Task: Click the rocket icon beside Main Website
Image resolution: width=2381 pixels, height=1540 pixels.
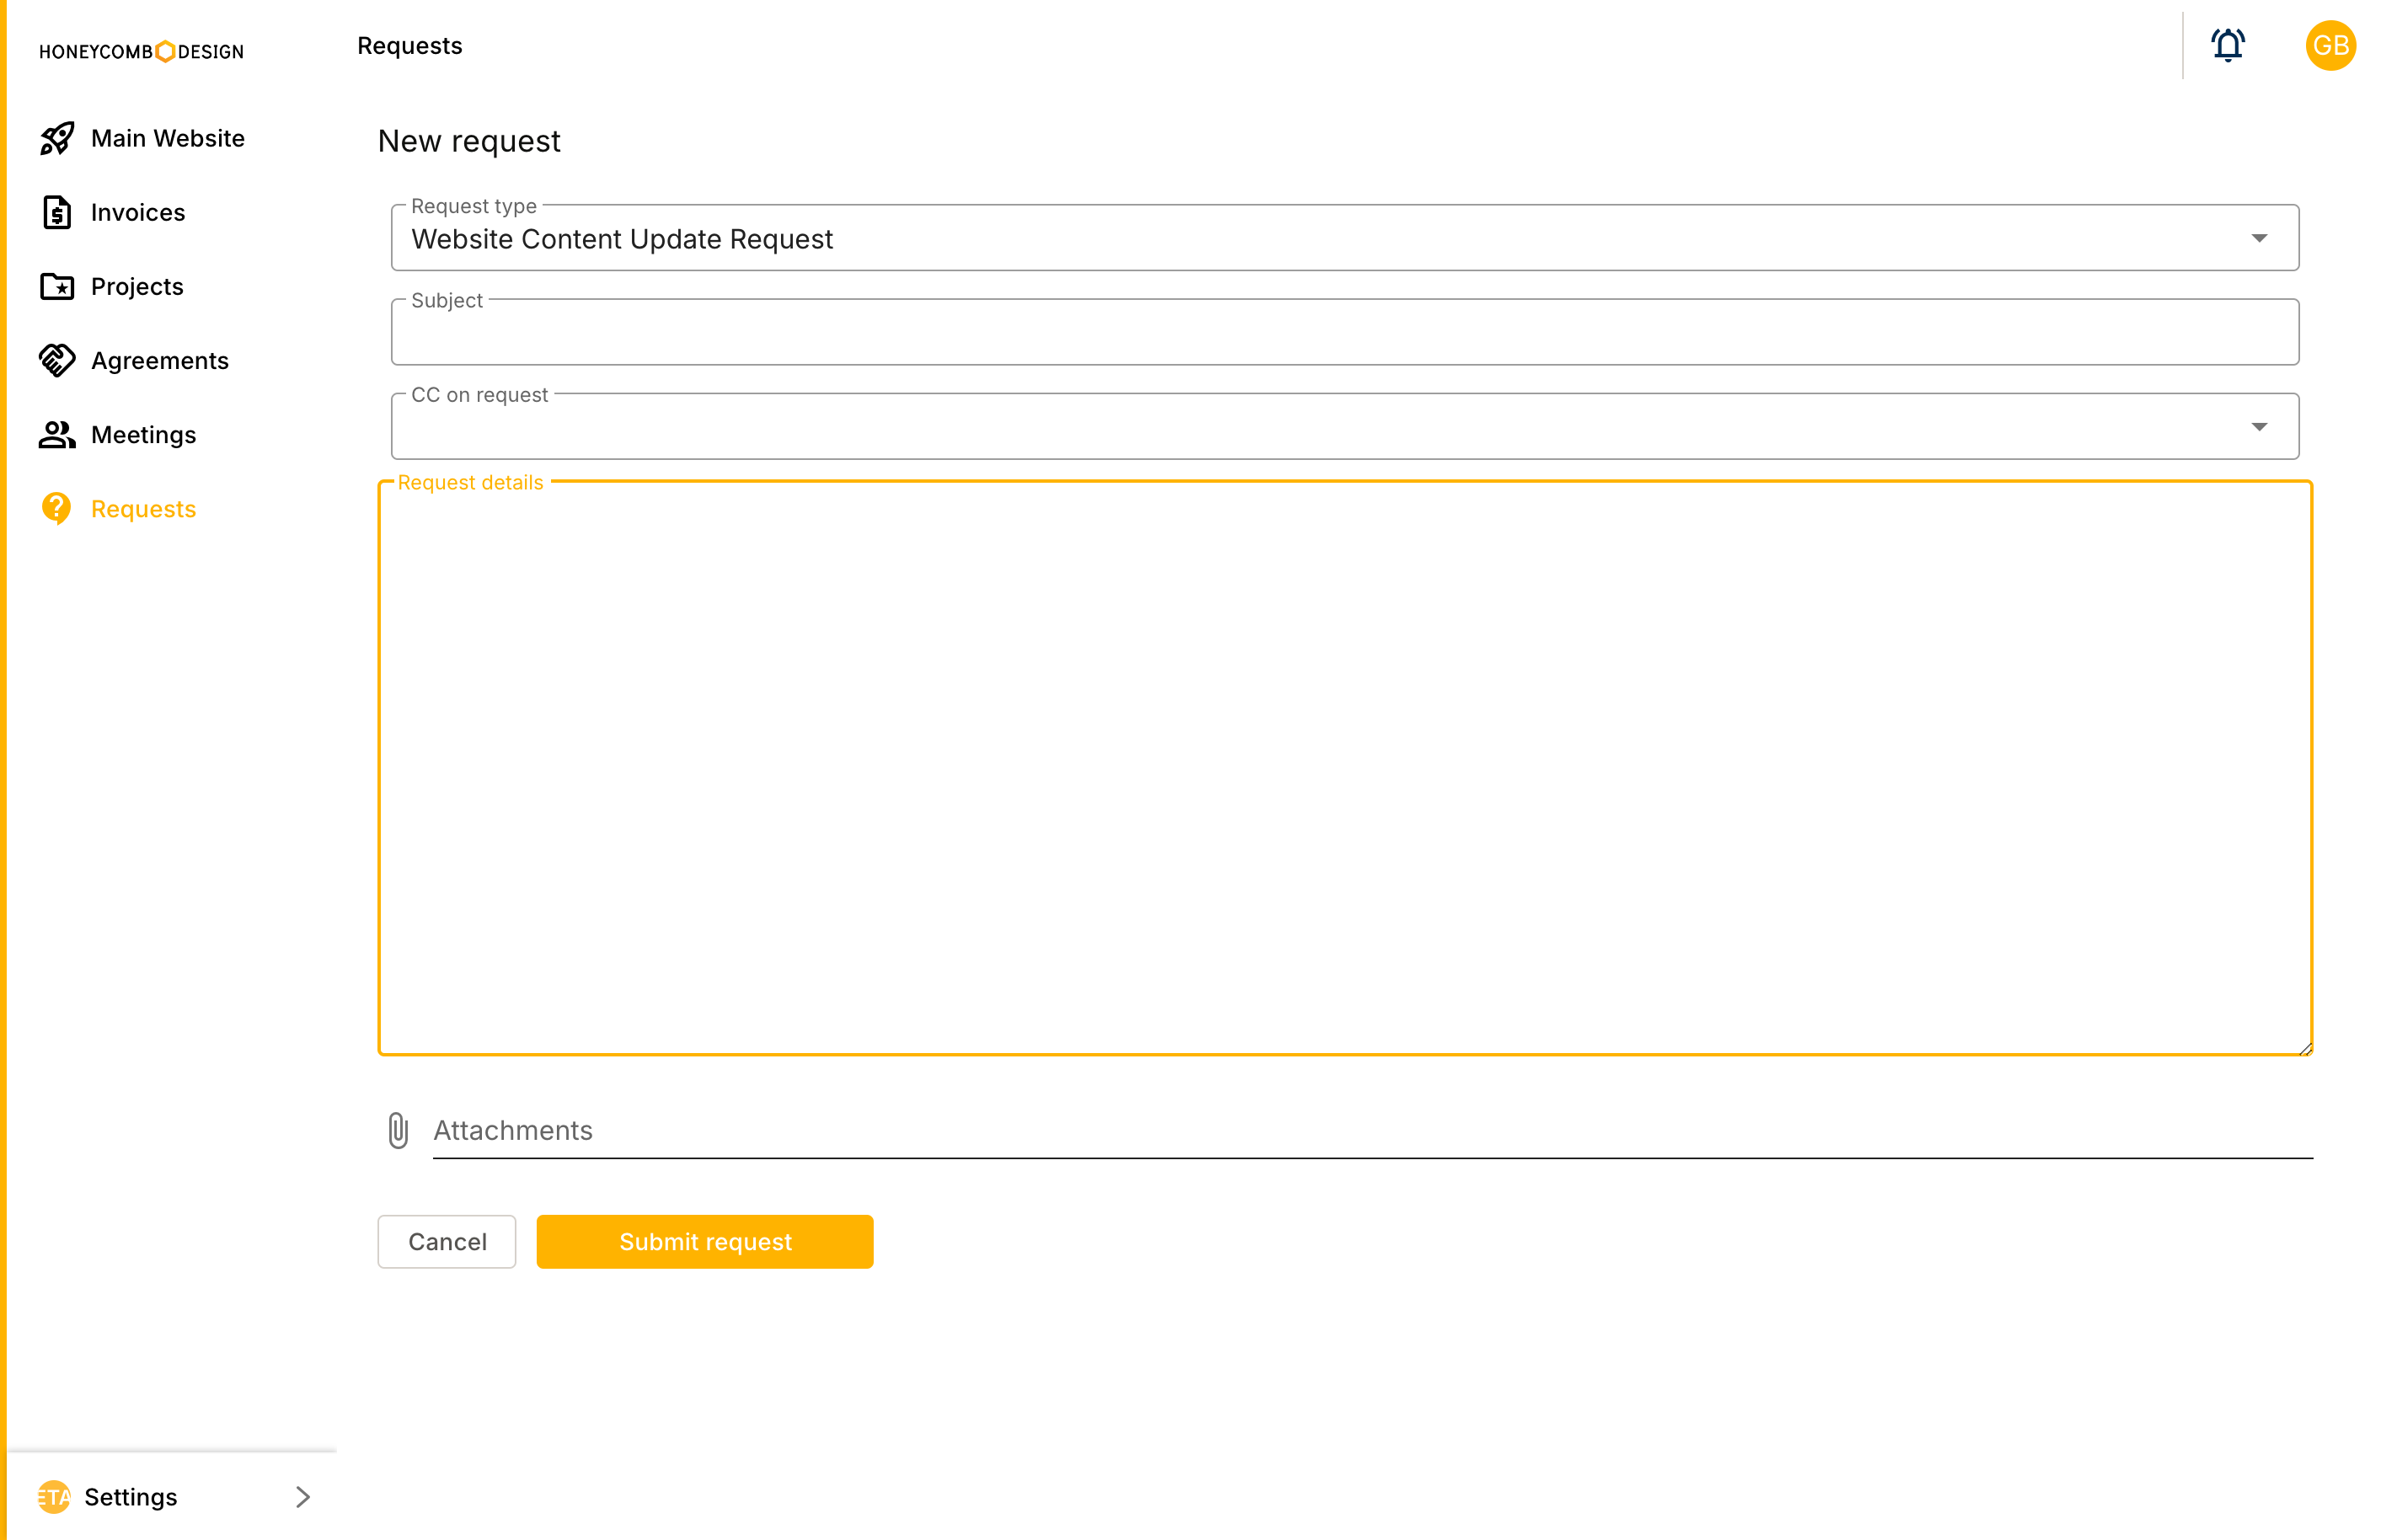Action: (57, 138)
